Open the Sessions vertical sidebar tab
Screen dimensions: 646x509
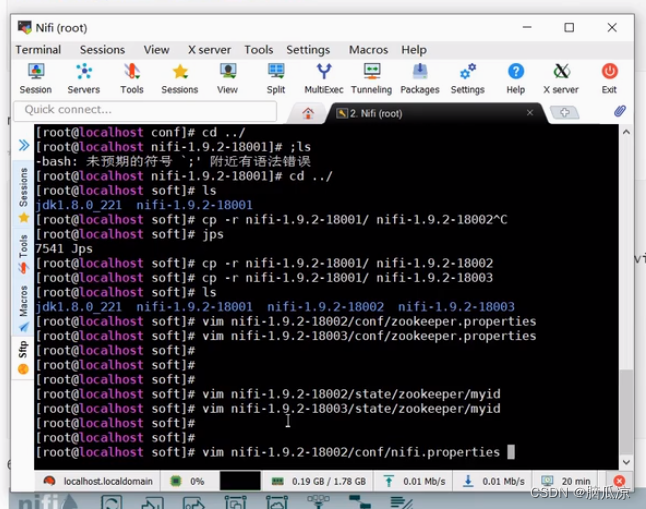(x=23, y=194)
